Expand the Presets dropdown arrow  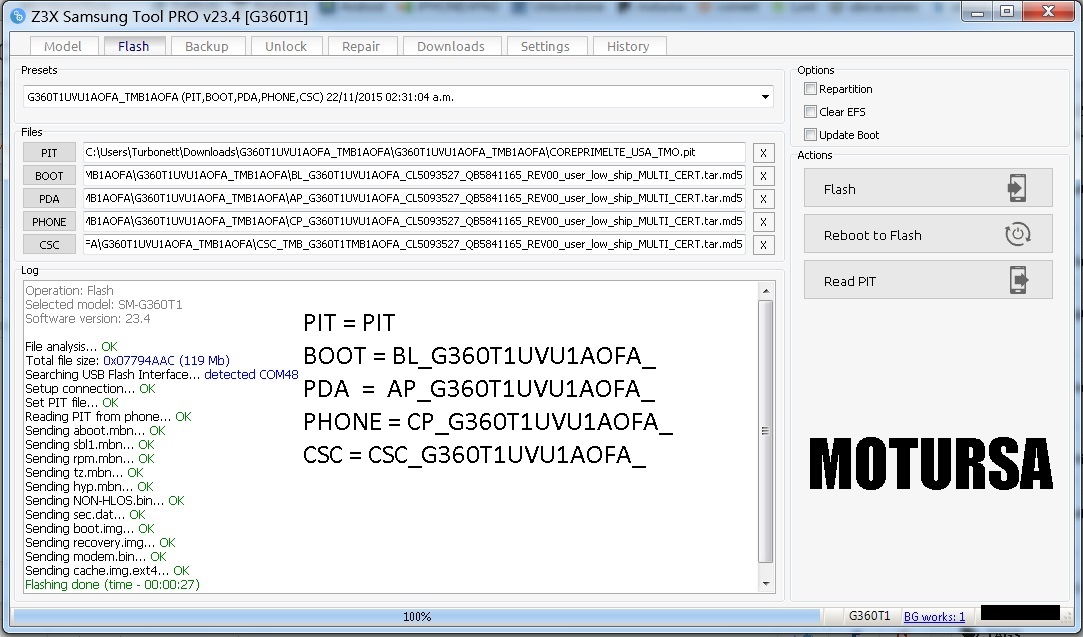[765, 97]
